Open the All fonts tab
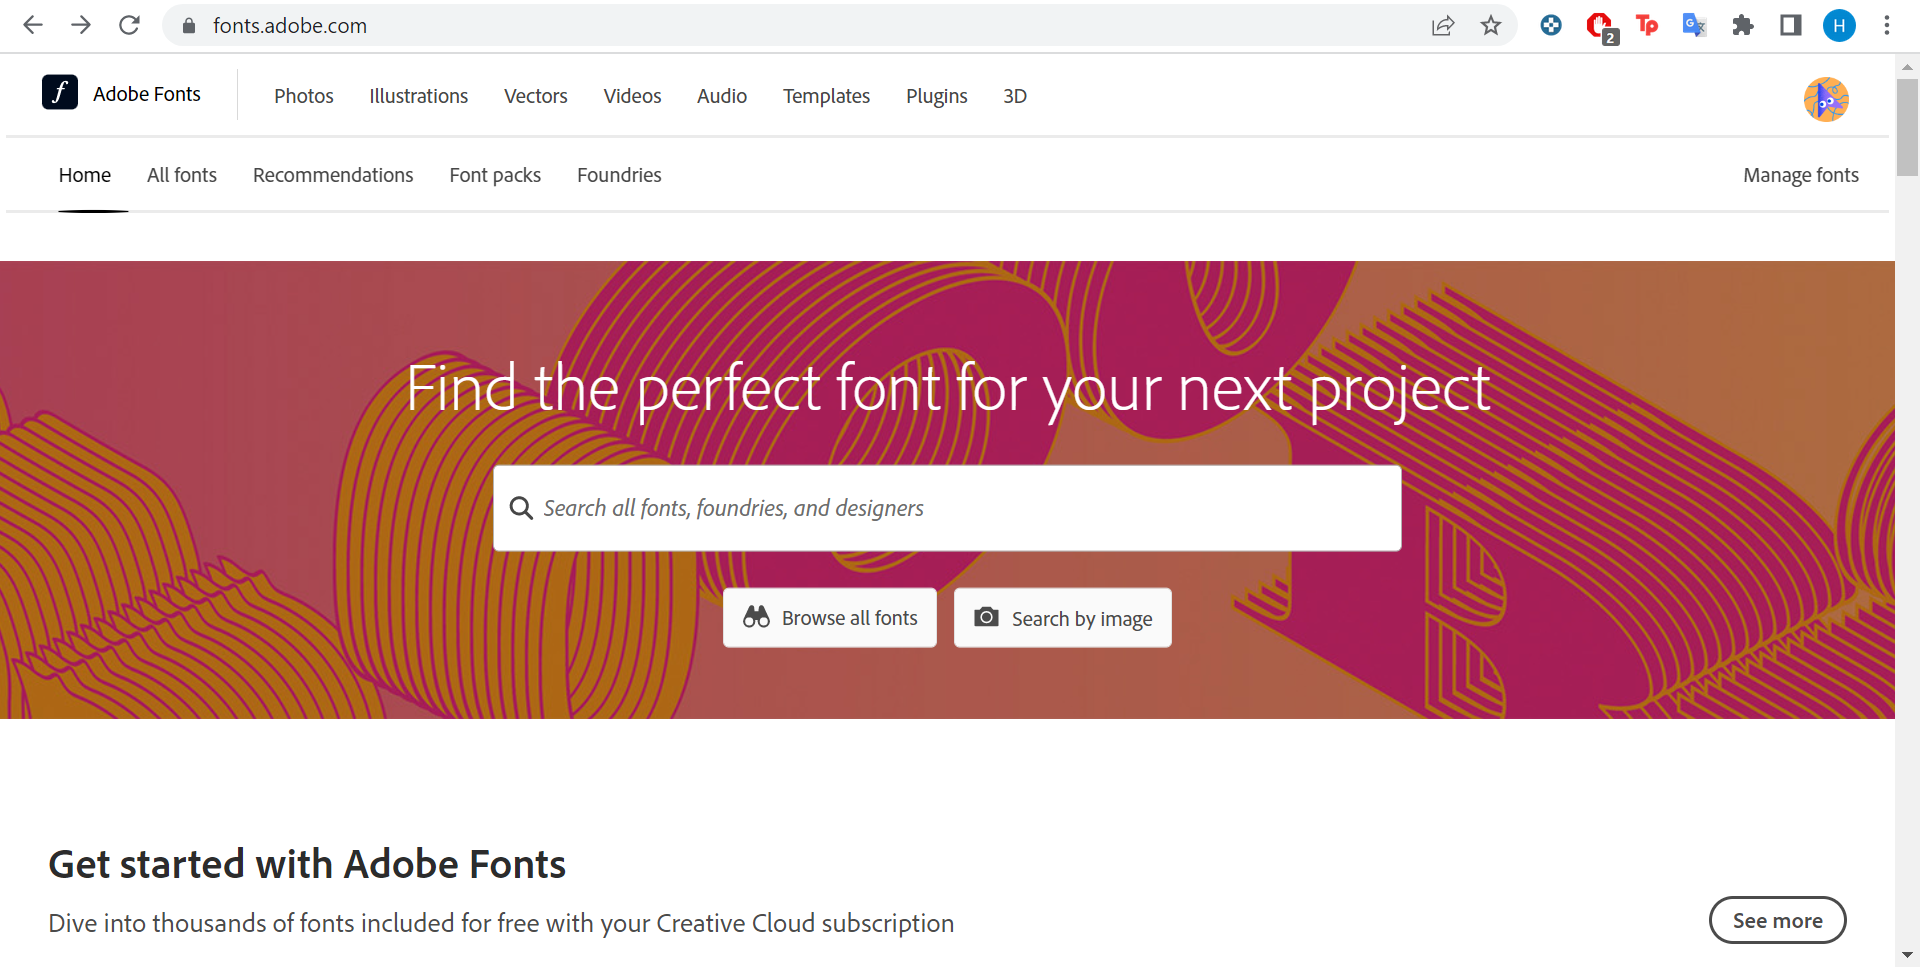This screenshot has height=967, width=1920. (x=182, y=175)
